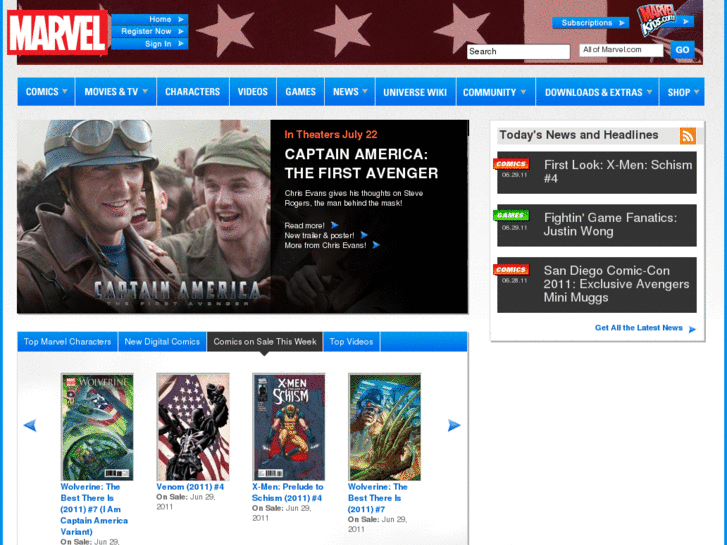Image resolution: width=727 pixels, height=545 pixels.
Task: Open Get All the Latest News link
Action: (x=638, y=328)
